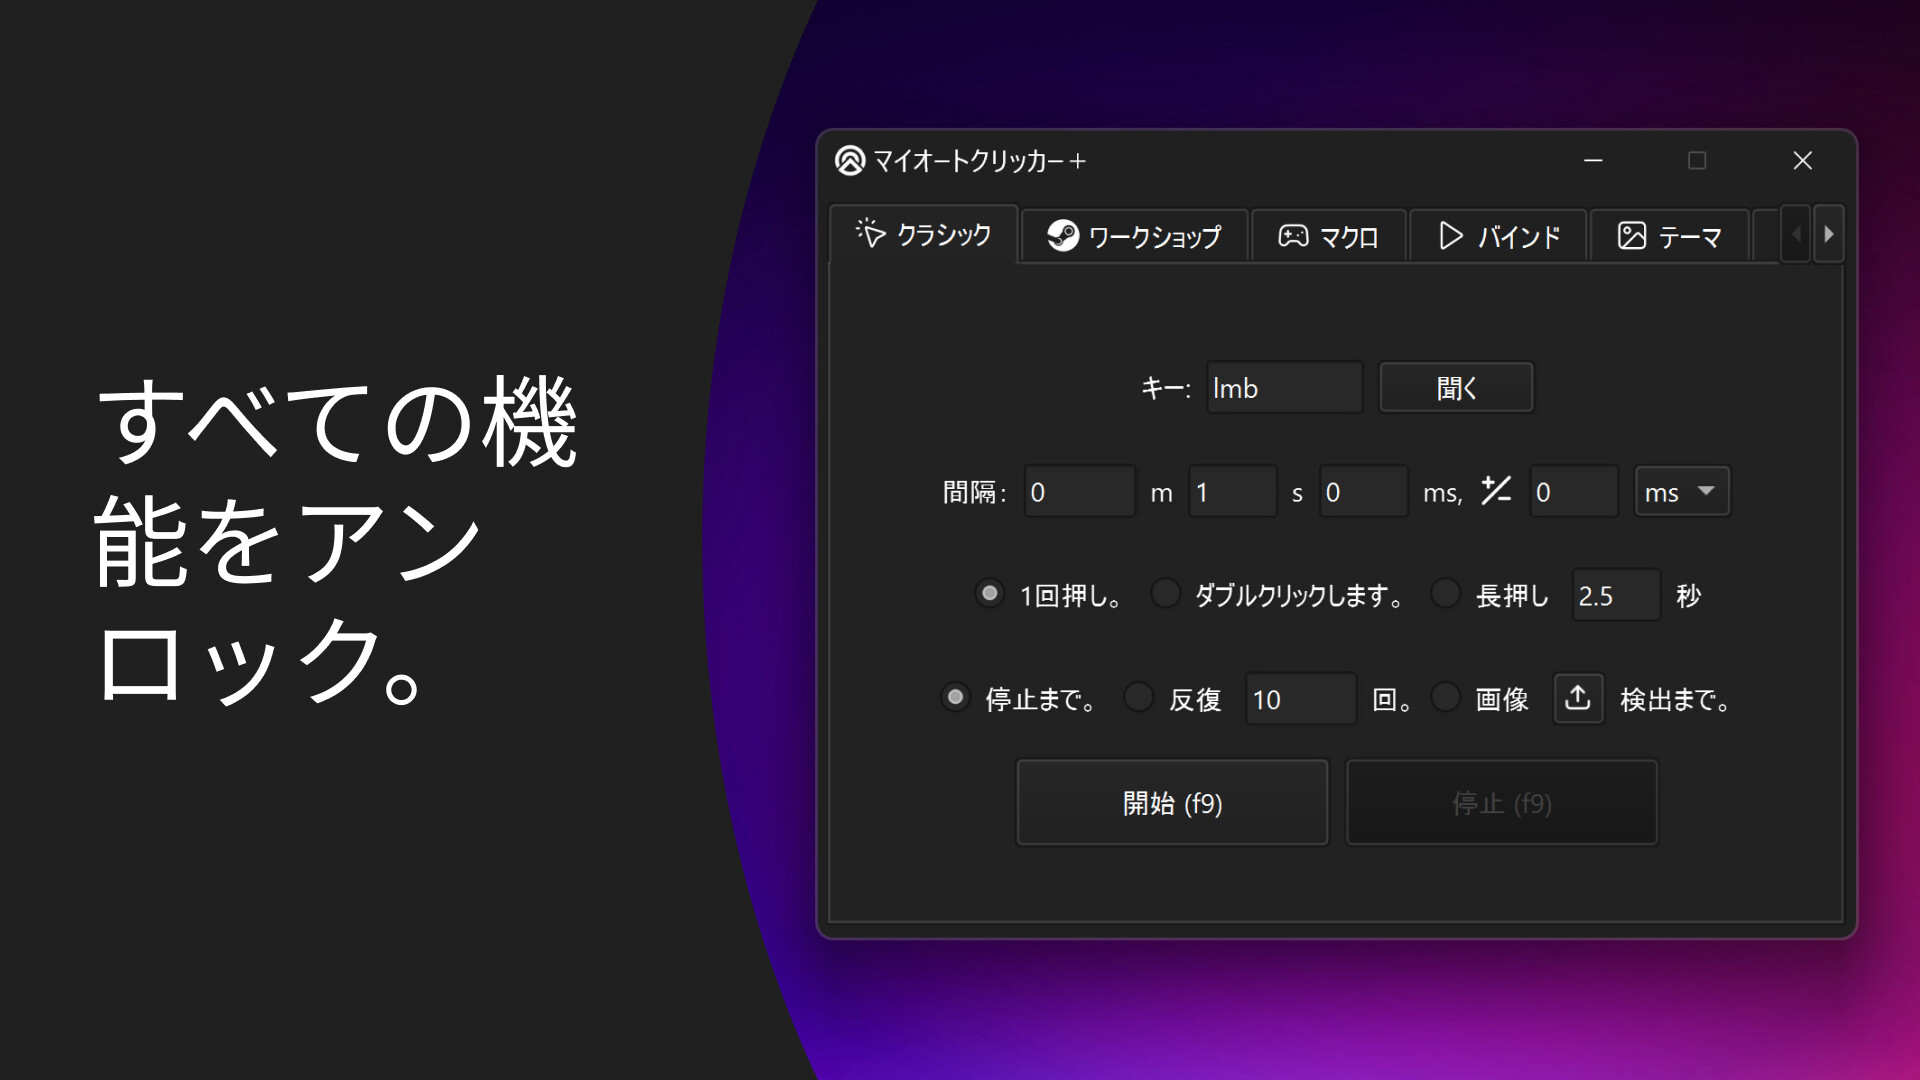1920x1080 pixels.
Task: Start clicking with 開始 (f9) button
Action: (x=1172, y=803)
